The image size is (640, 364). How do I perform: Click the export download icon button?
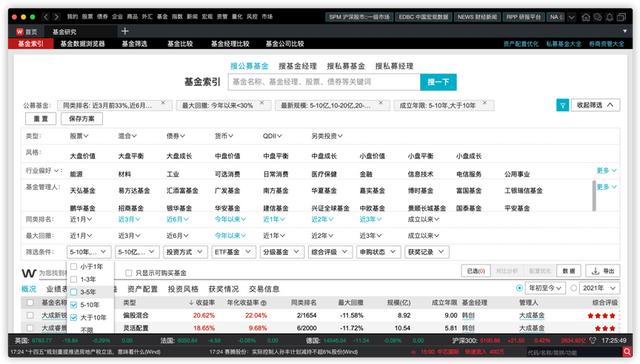coord(603,271)
